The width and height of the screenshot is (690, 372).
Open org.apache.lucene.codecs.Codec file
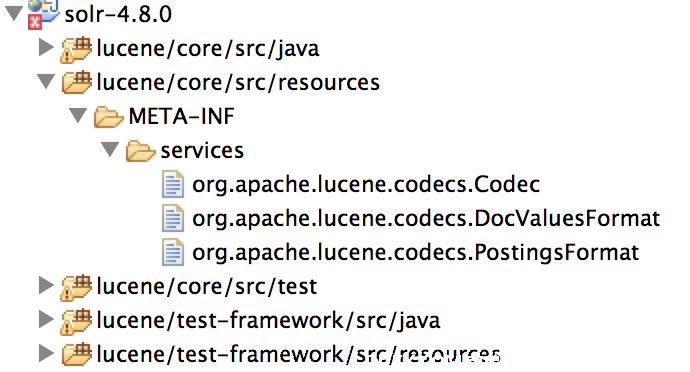coord(366,184)
